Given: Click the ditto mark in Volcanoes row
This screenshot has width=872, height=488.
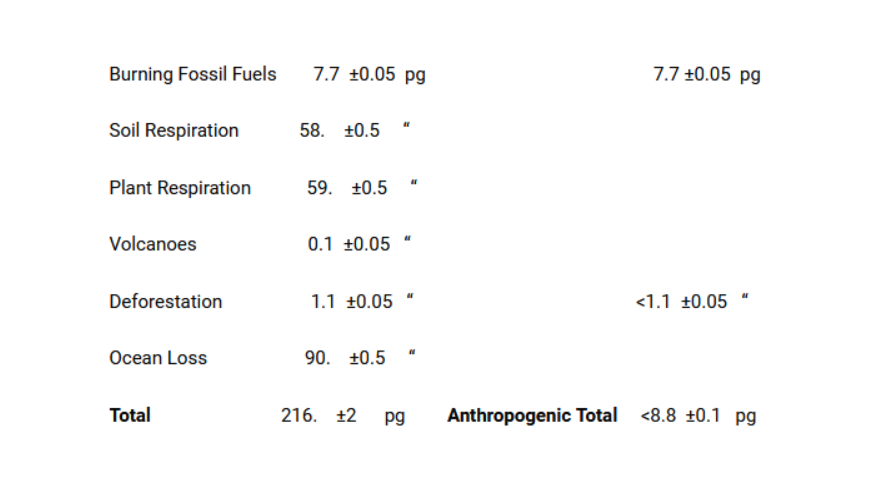Looking at the screenshot, I should click(x=408, y=241).
